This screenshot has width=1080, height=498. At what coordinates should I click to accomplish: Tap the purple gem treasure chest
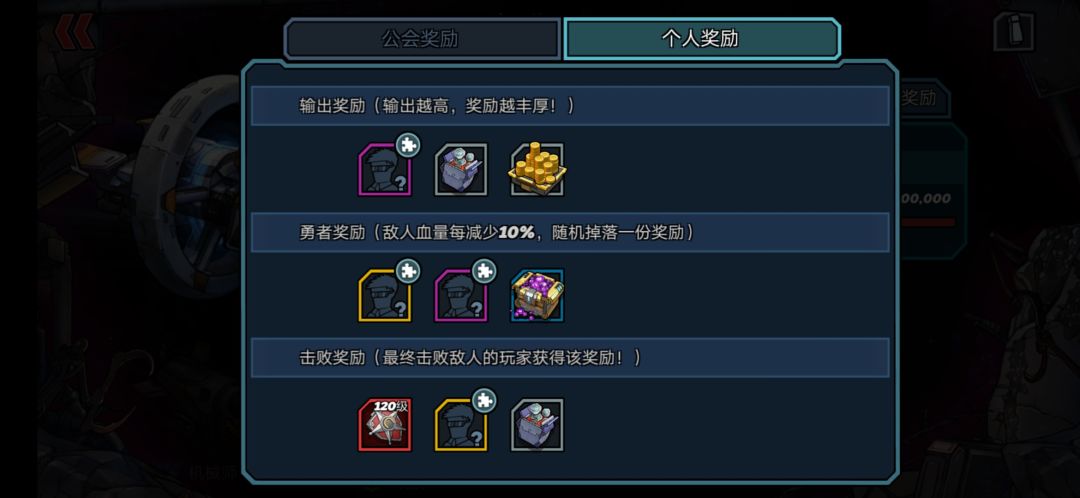point(537,295)
